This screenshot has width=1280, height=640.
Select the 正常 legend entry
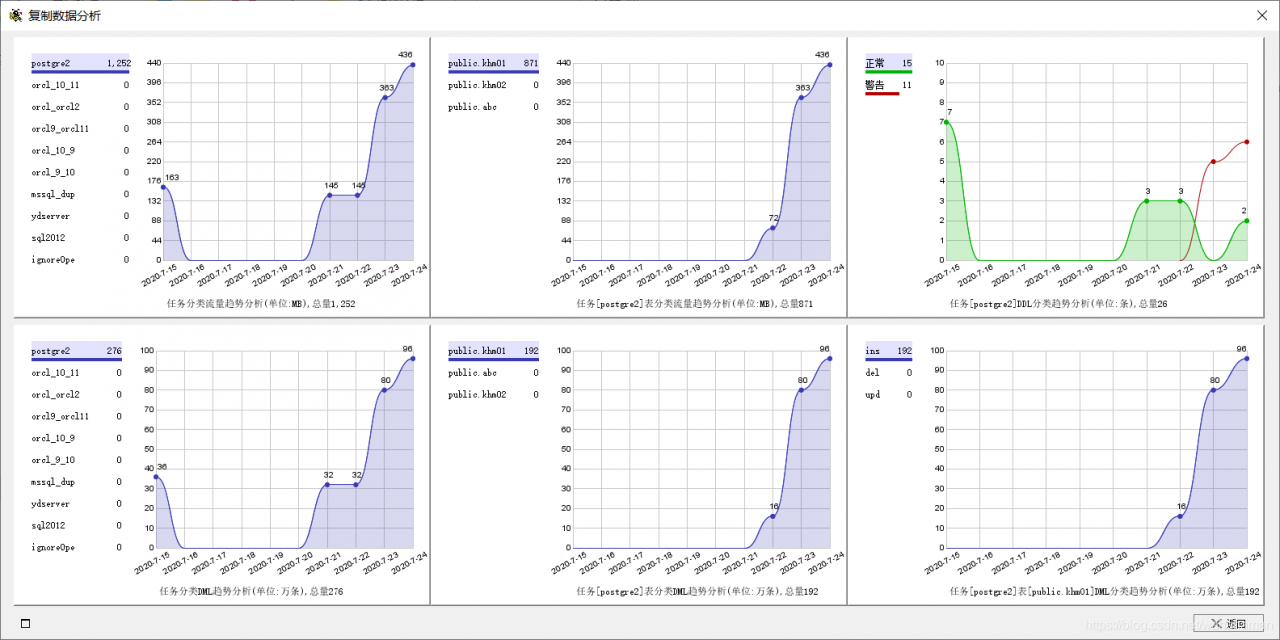[888, 63]
